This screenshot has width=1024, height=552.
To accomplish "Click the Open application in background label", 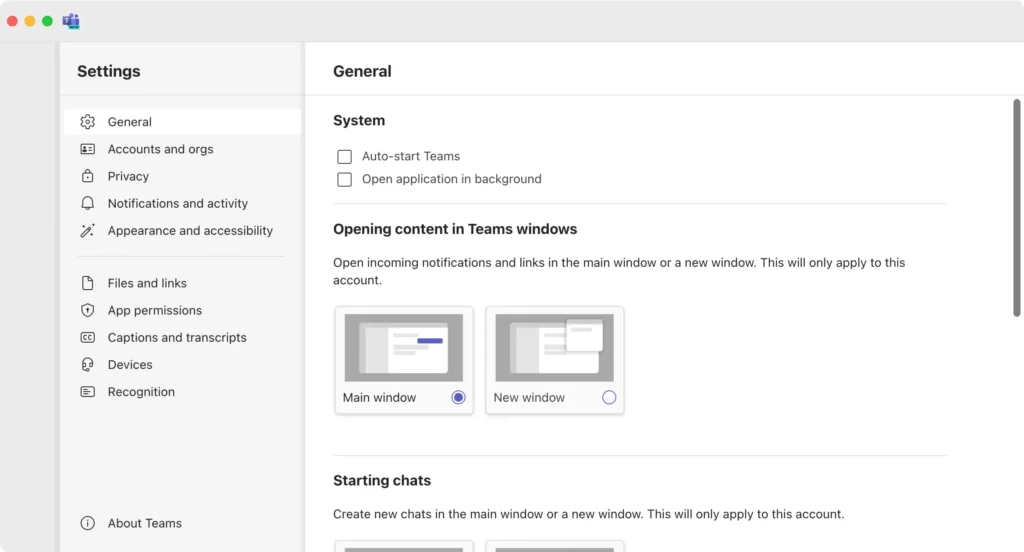I will pos(451,179).
